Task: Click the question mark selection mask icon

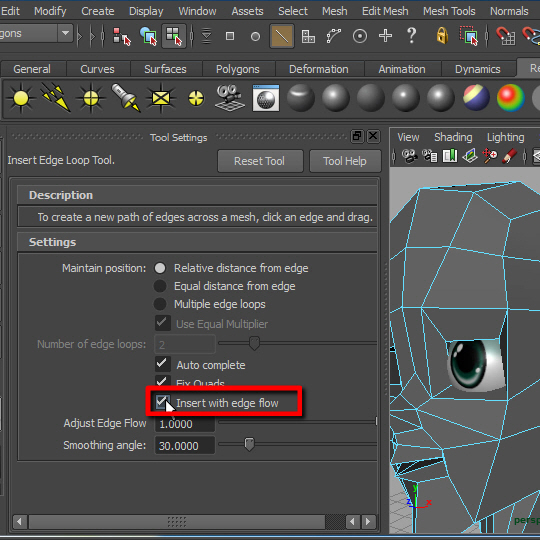Action: point(411,35)
